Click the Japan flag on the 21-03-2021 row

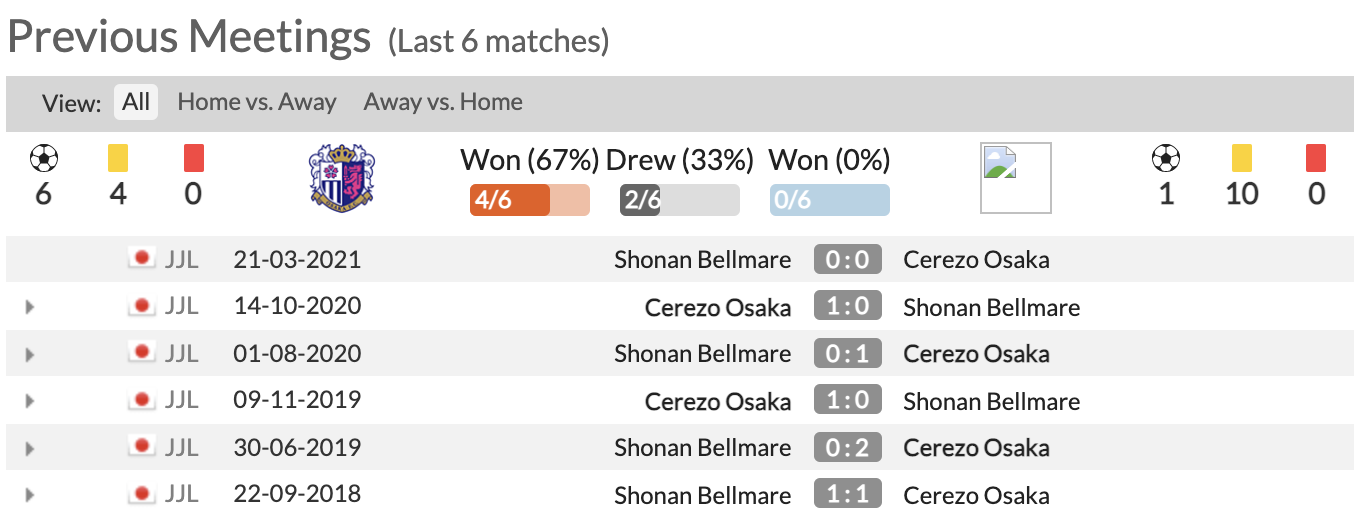(x=142, y=259)
